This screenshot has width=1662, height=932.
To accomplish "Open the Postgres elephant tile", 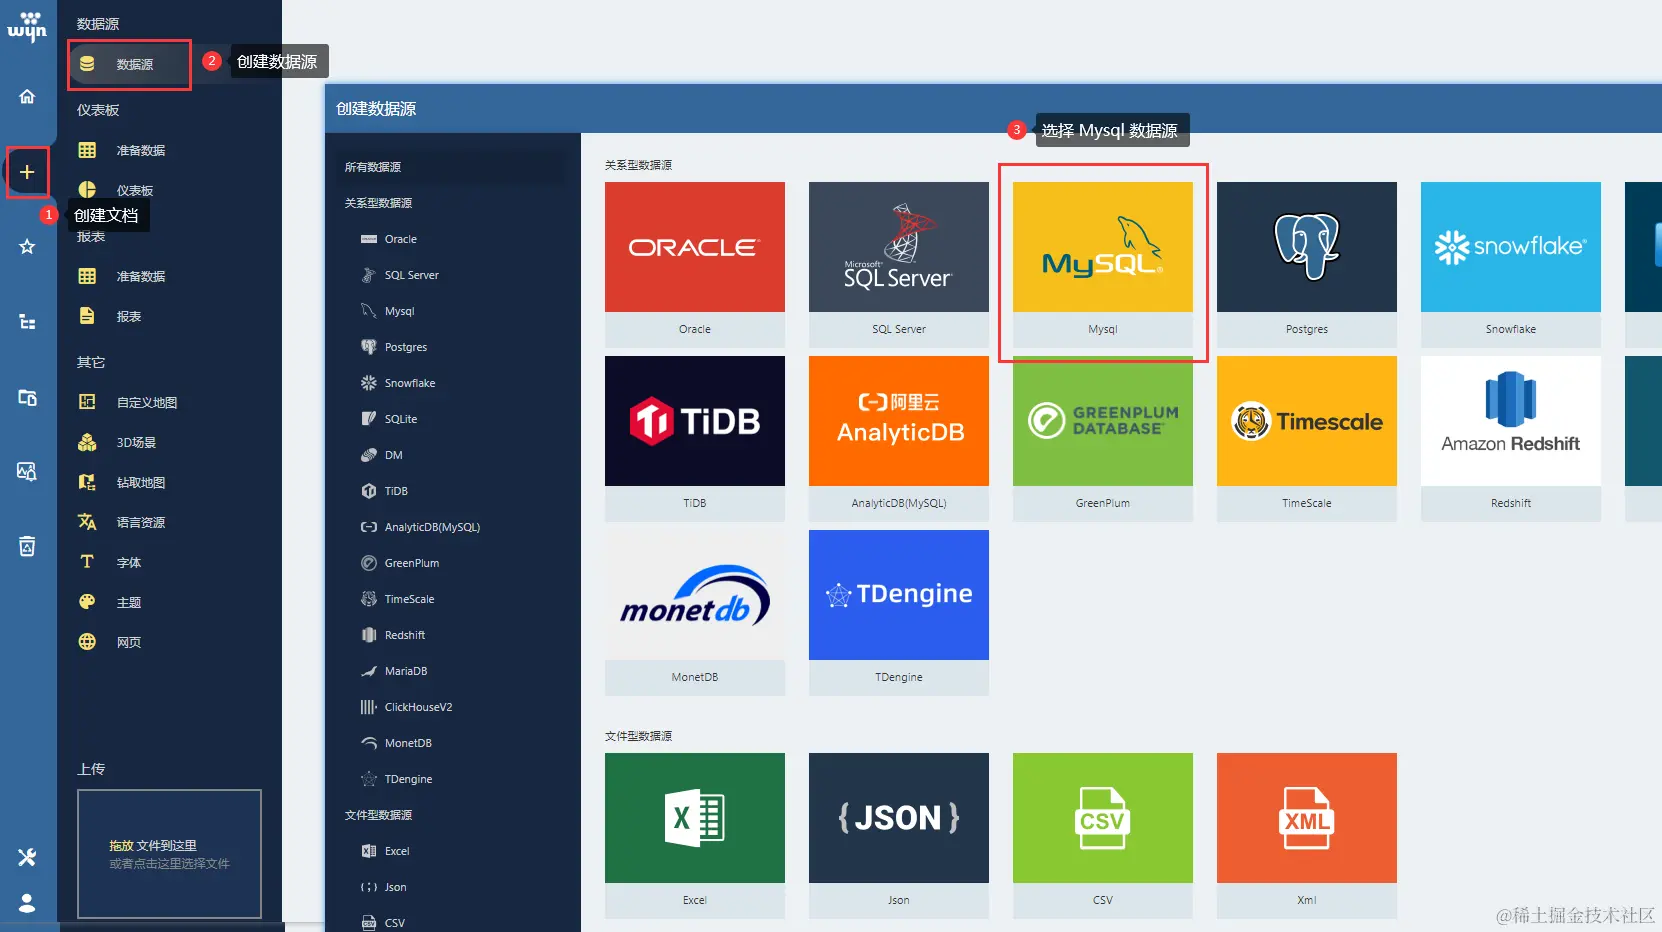I will 1307,264.
